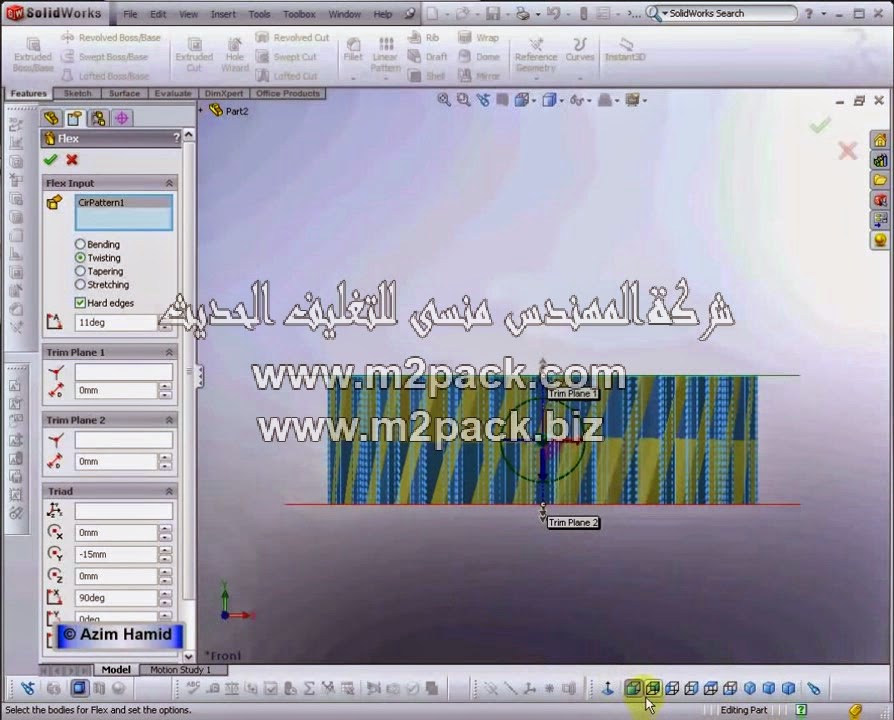Image resolution: width=894 pixels, height=720 pixels.
Task: Switch to Evaluate tab
Action: point(173,93)
